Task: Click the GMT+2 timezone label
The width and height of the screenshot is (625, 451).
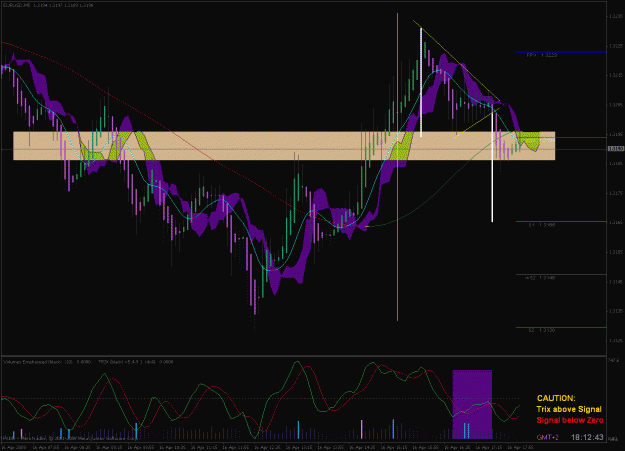Action: point(547,437)
